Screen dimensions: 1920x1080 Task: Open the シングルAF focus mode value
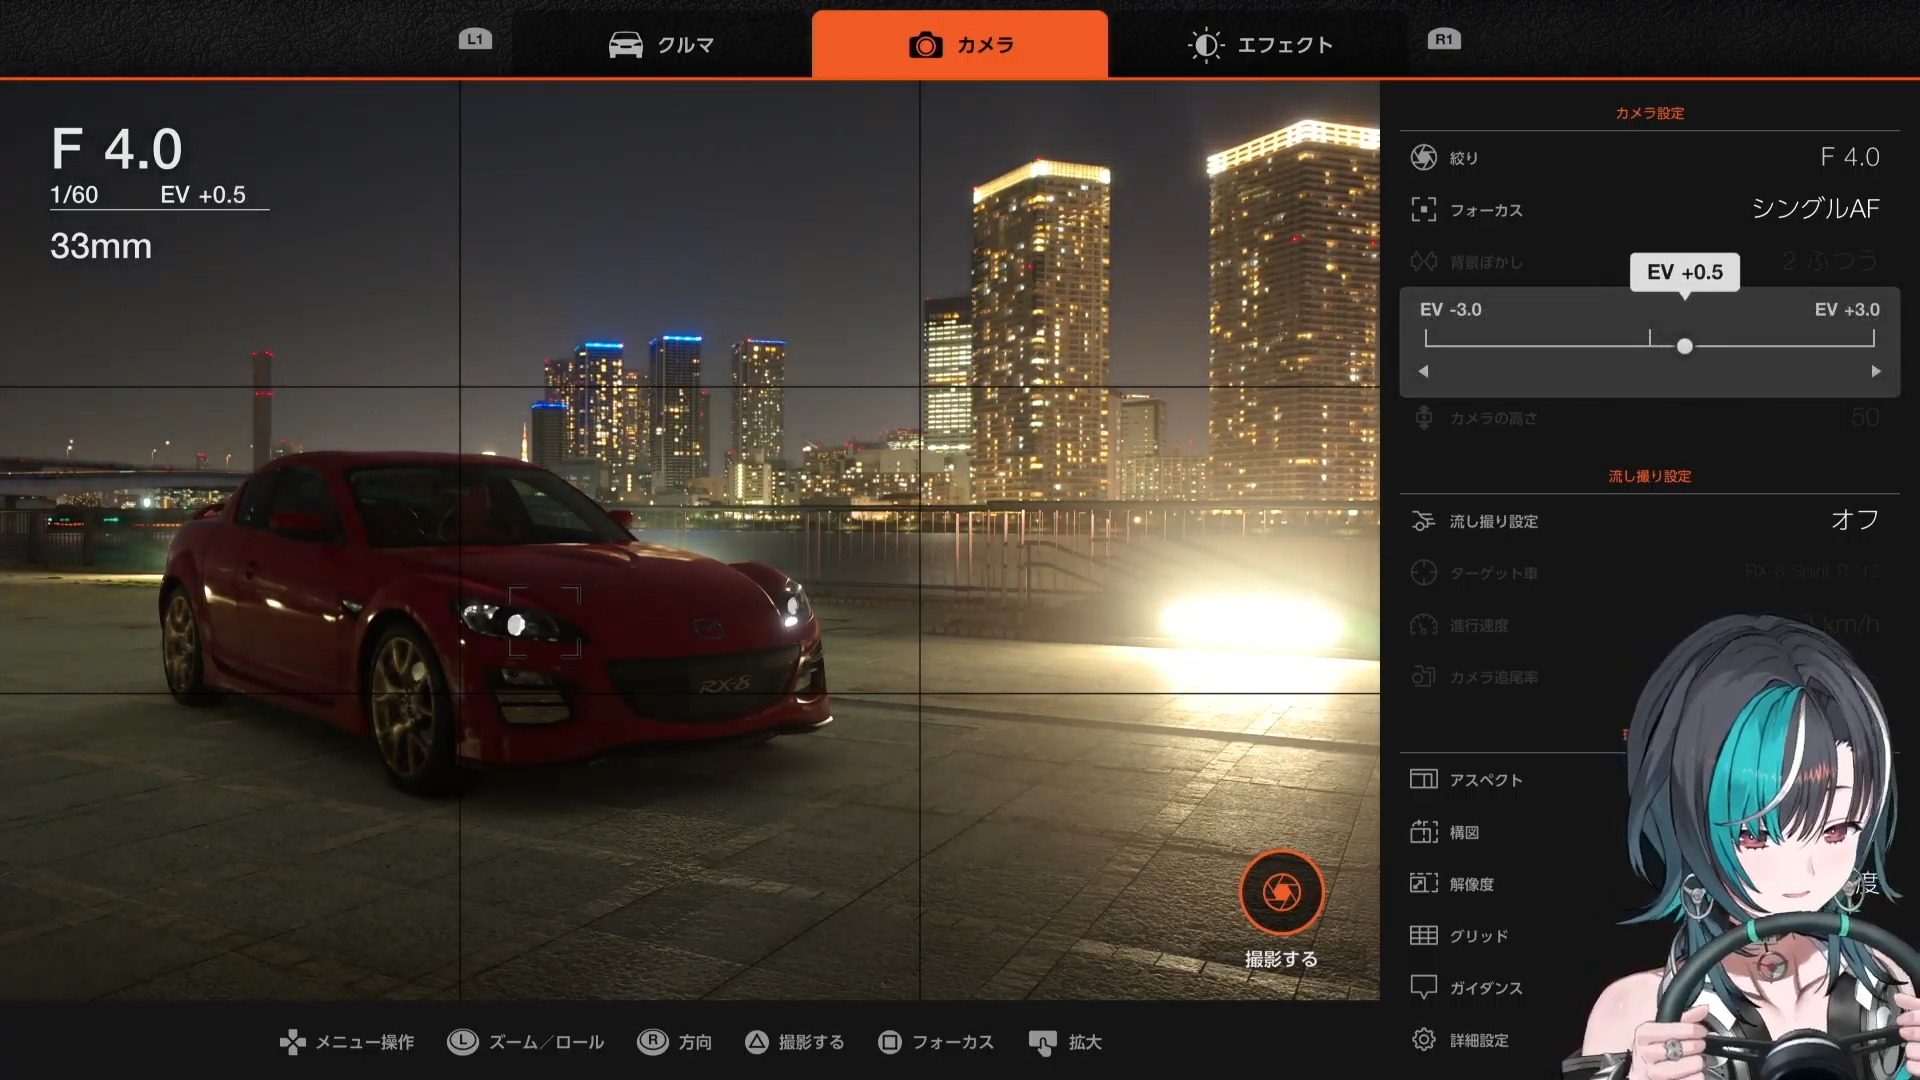(x=1815, y=209)
